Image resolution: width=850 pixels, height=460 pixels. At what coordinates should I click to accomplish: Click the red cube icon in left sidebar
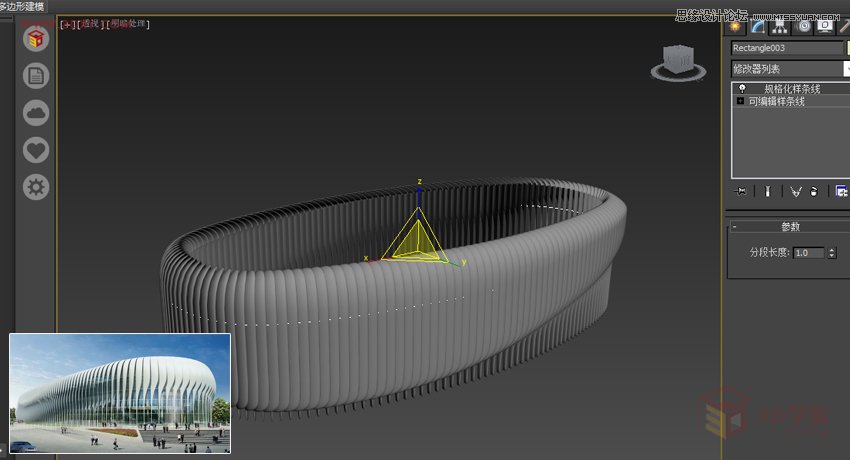[36, 39]
